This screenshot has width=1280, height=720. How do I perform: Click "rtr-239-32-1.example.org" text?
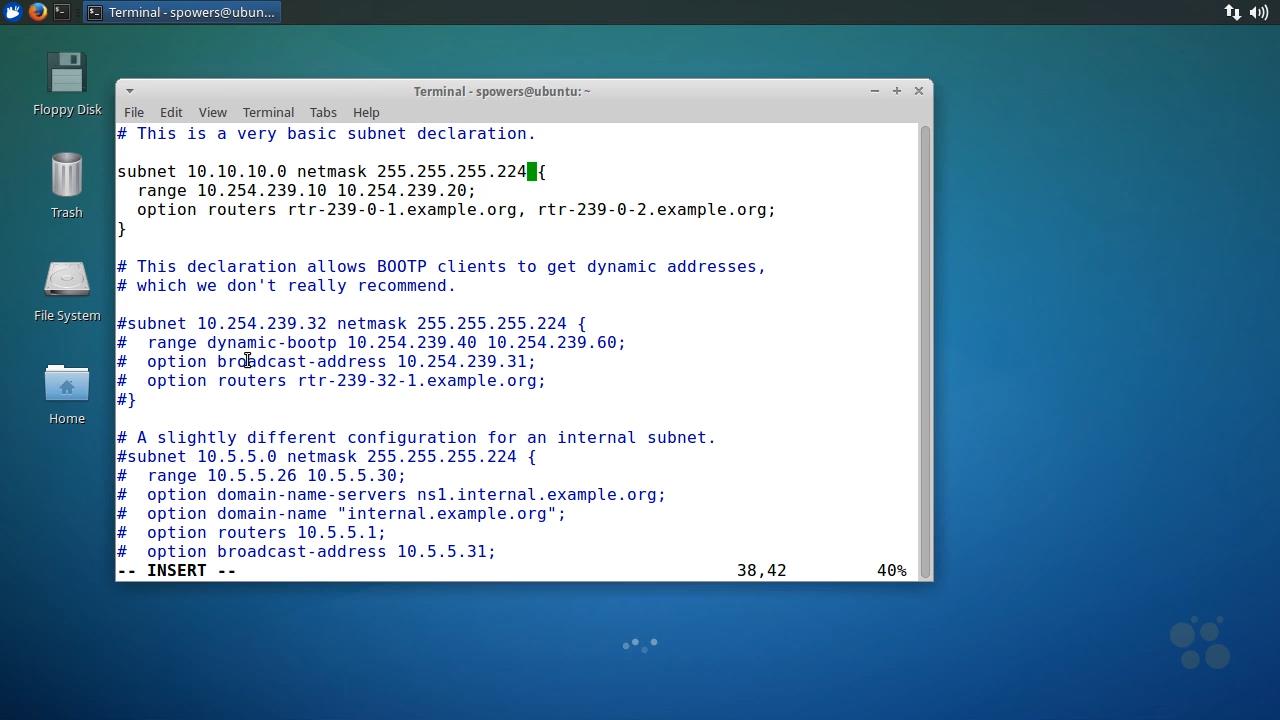pos(417,381)
